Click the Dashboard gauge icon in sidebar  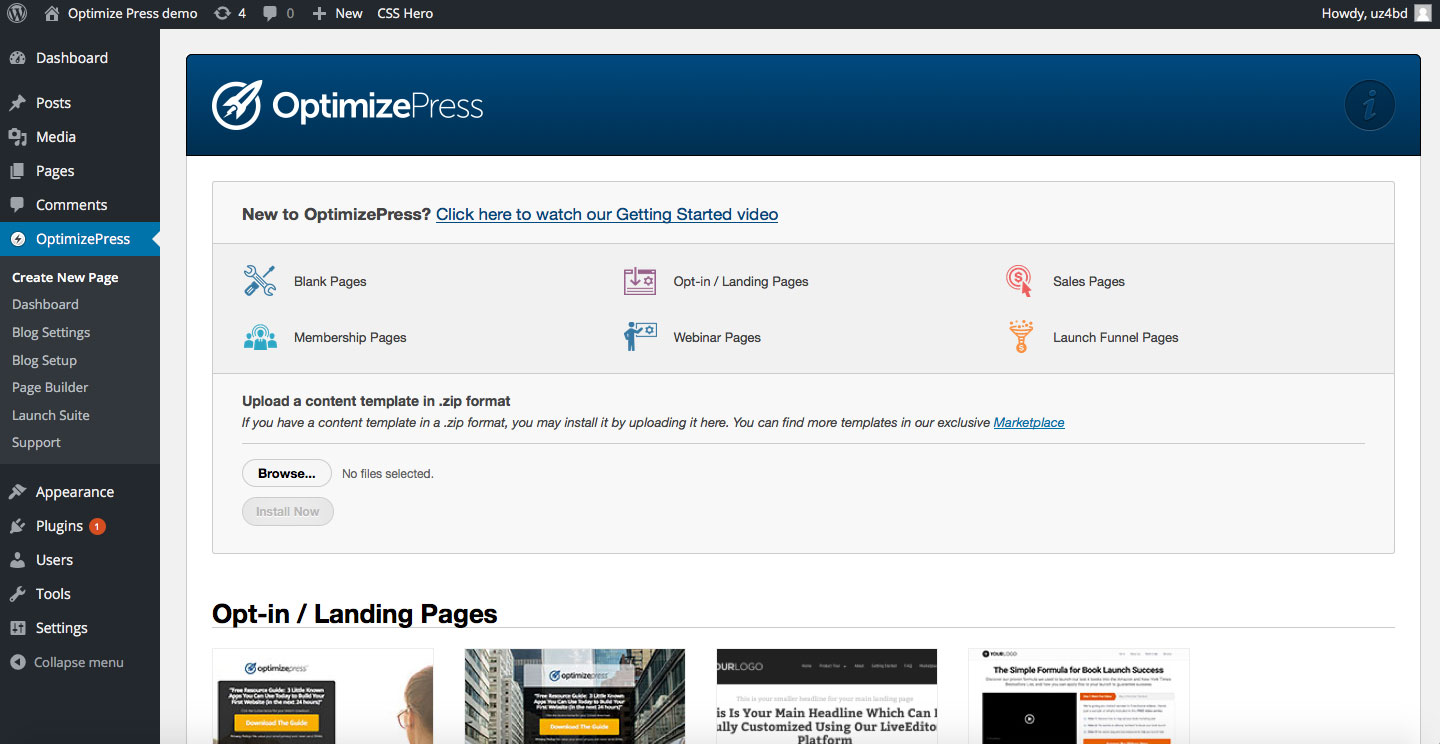(x=17, y=58)
